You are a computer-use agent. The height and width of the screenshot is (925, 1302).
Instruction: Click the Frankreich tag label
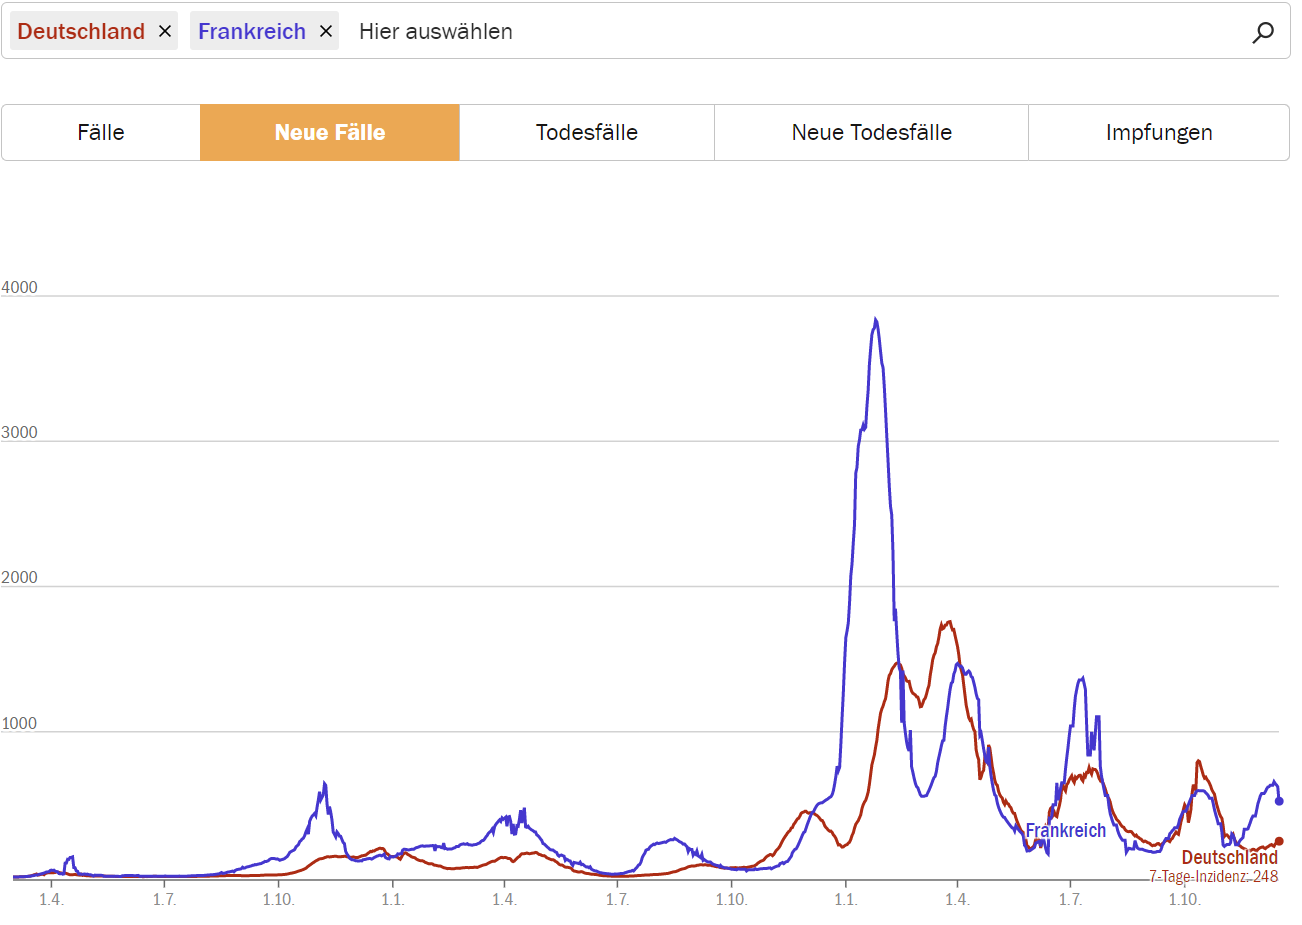[x=252, y=32]
